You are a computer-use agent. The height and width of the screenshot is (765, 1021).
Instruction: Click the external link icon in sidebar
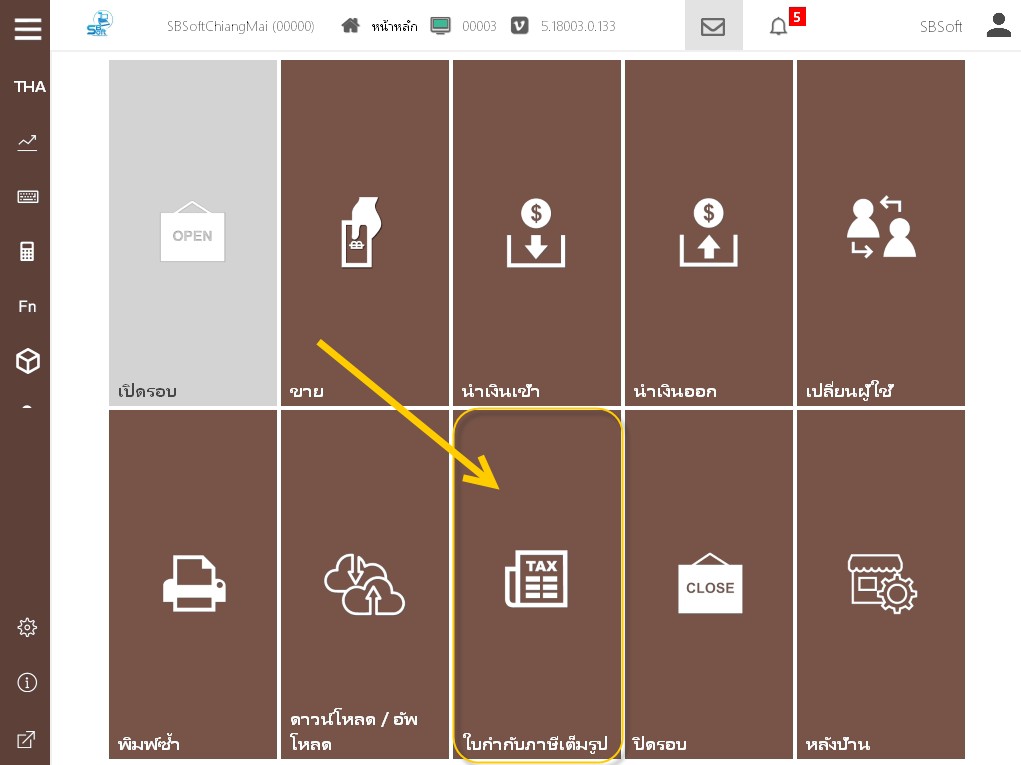click(x=28, y=740)
